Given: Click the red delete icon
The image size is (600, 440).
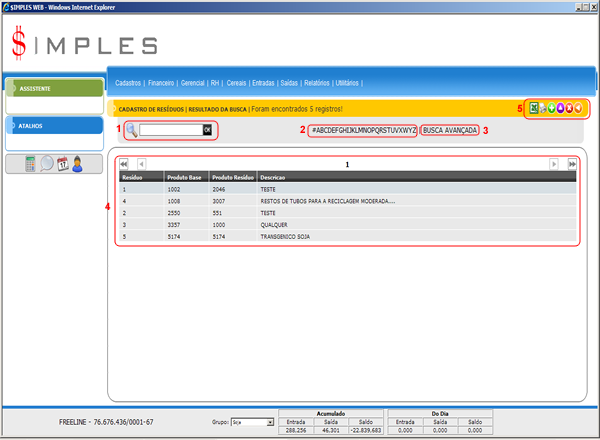Looking at the screenshot, I should (567, 108).
